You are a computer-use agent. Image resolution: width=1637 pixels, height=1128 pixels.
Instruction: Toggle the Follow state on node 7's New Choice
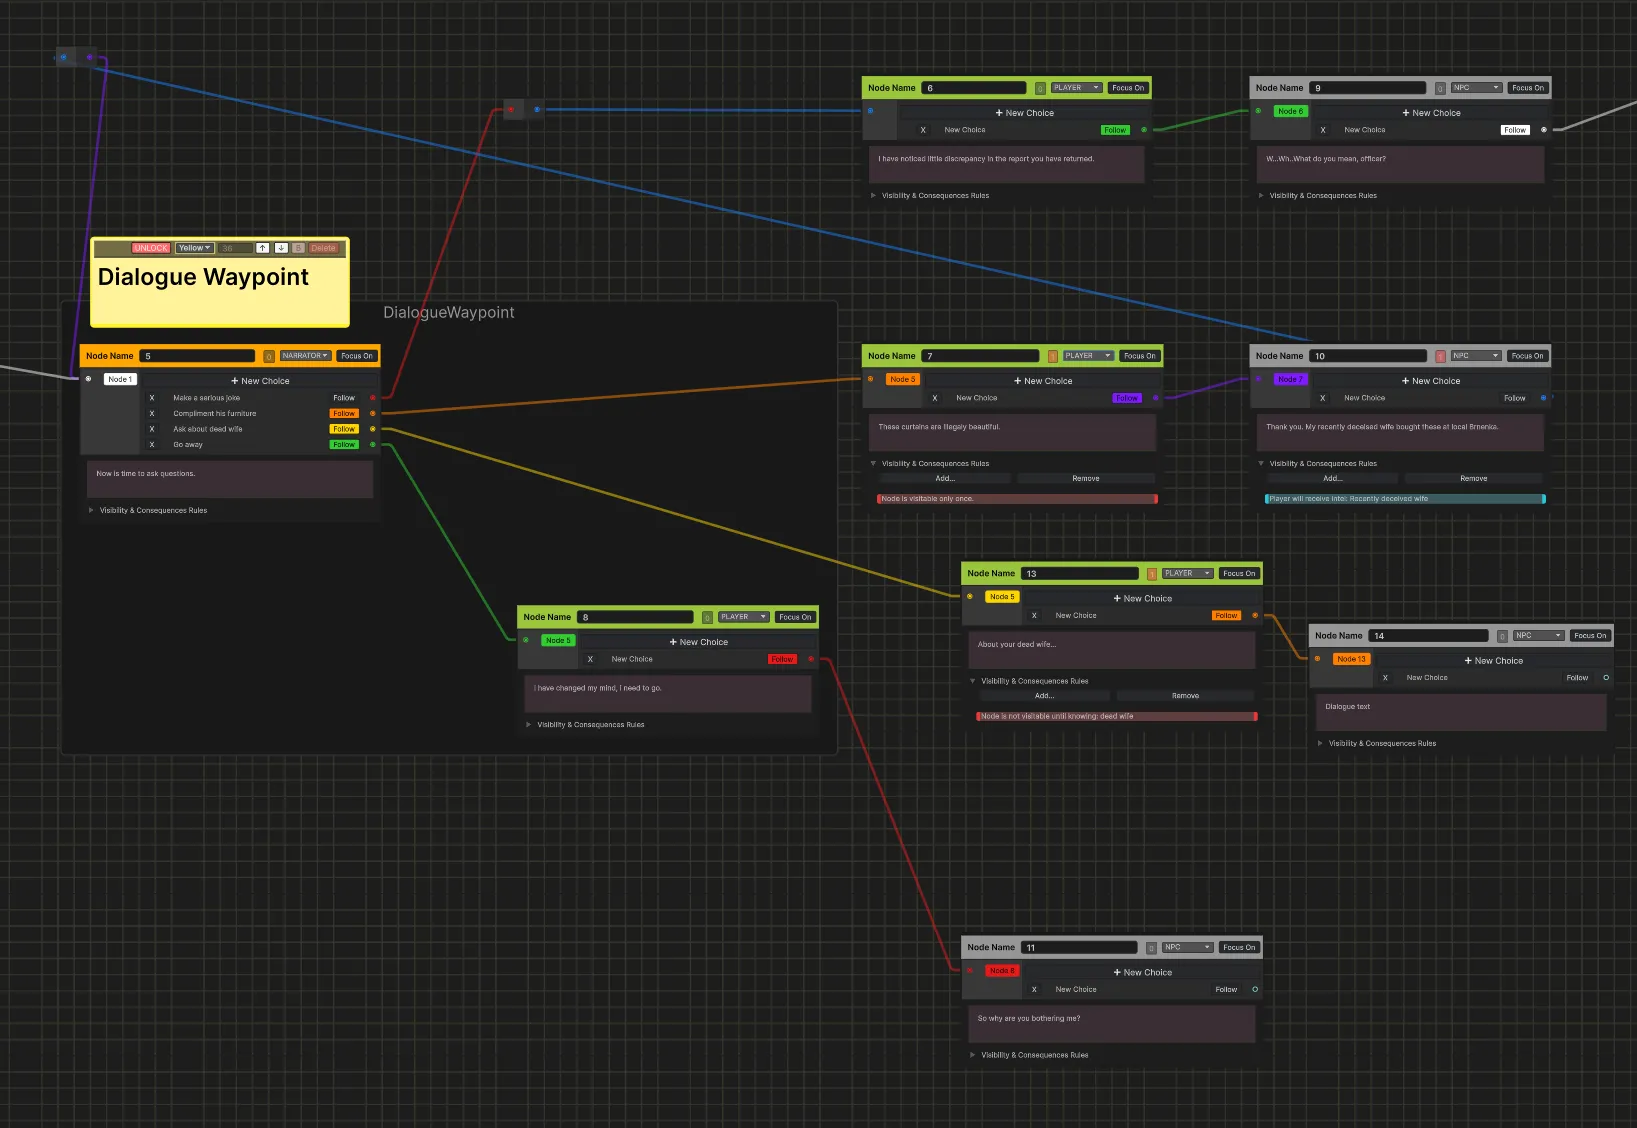tap(1127, 397)
